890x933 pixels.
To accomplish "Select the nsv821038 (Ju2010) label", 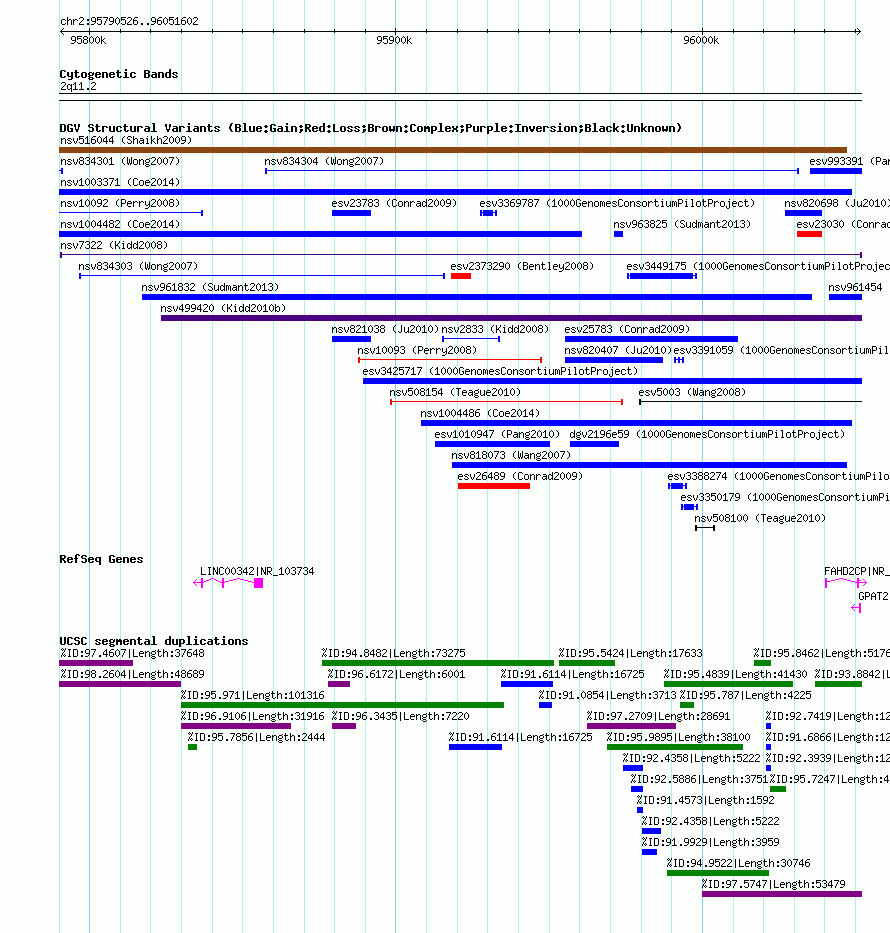I will [x=385, y=329].
